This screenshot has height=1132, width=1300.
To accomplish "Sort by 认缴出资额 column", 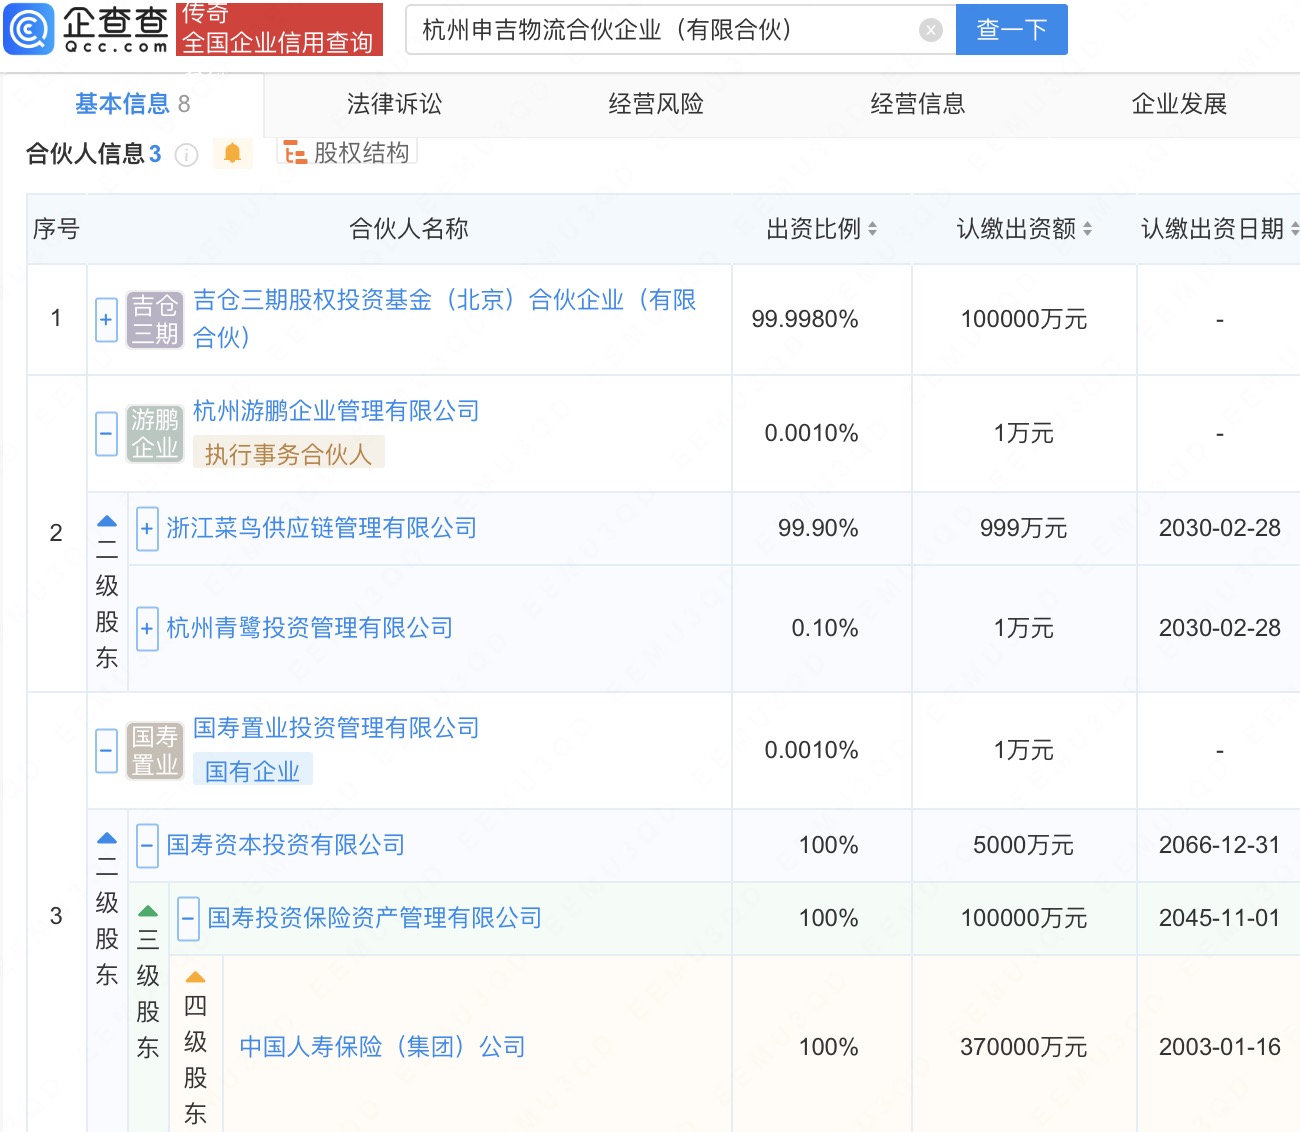I will [x=1087, y=229].
